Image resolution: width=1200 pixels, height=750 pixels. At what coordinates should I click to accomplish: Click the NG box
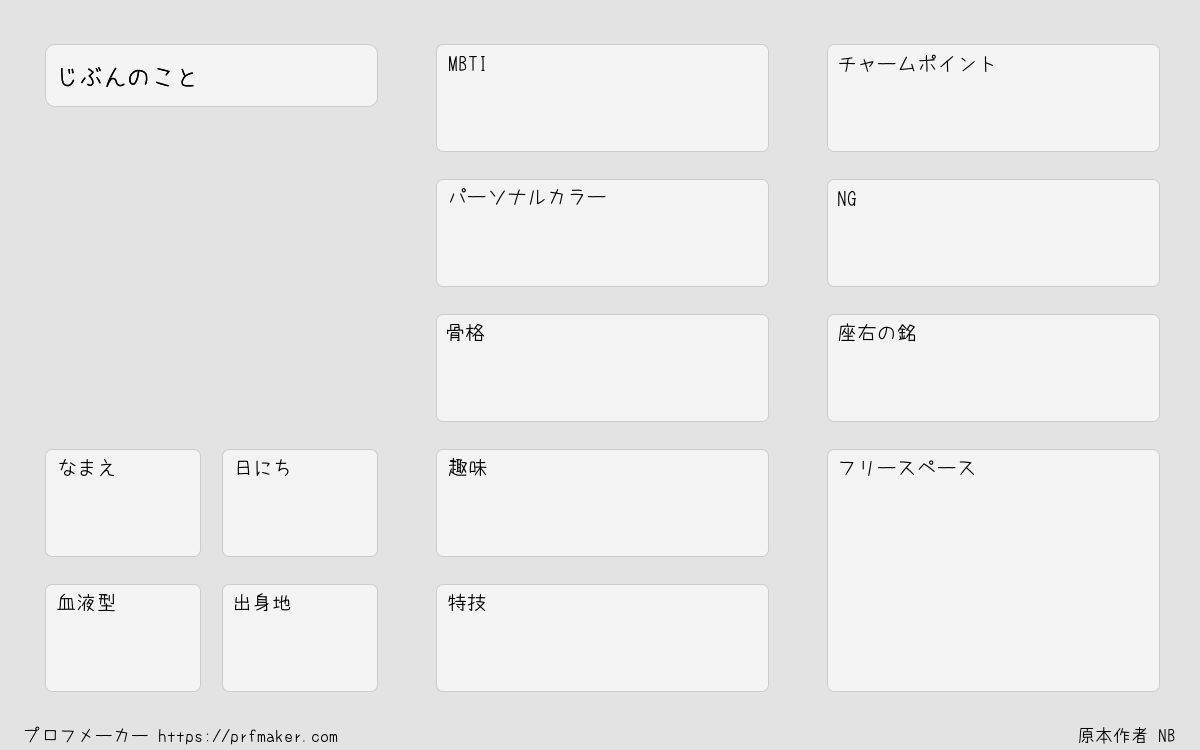tap(993, 233)
